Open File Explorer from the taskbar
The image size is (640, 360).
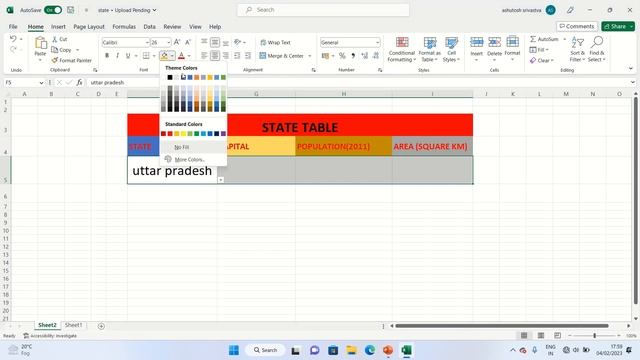351,350
